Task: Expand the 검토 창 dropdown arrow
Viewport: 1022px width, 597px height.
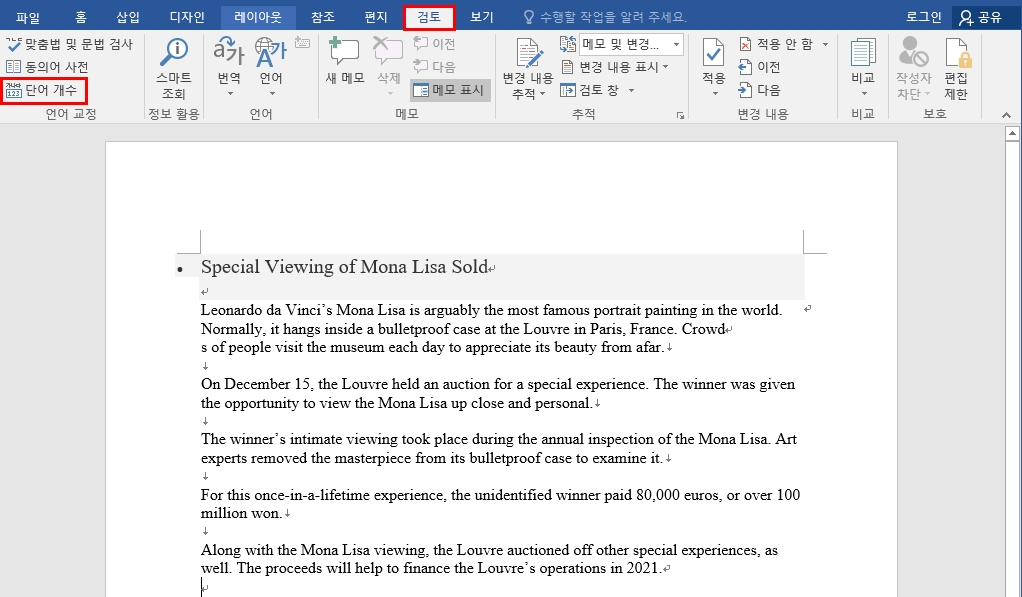Action: coord(631,91)
